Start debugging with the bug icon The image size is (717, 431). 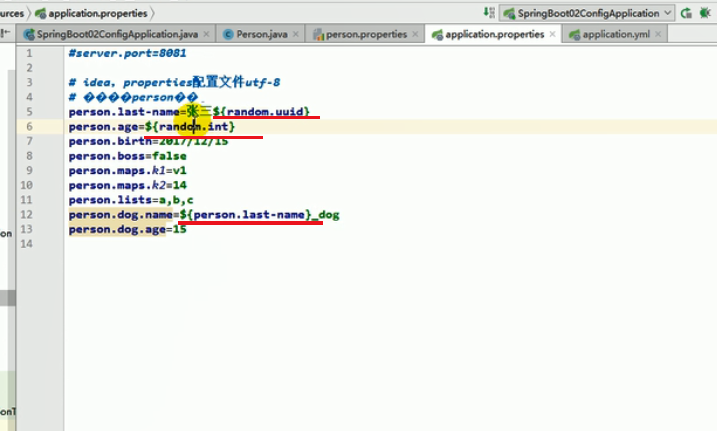pos(705,13)
